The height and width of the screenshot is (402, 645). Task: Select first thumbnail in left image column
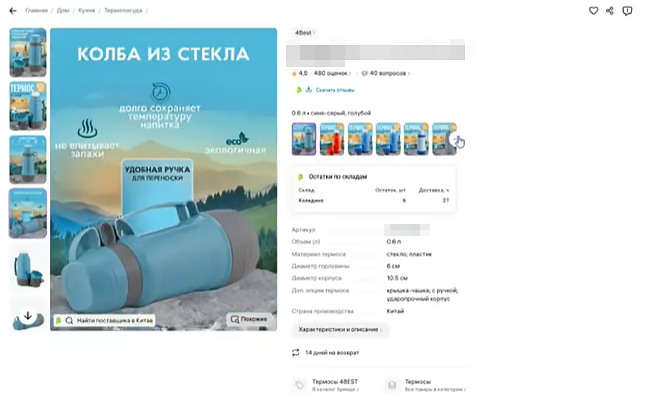(28, 52)
